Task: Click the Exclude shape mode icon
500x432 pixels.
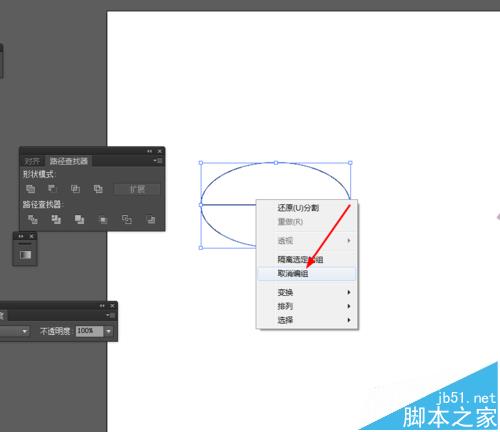Action: click(x=98, y=189)
